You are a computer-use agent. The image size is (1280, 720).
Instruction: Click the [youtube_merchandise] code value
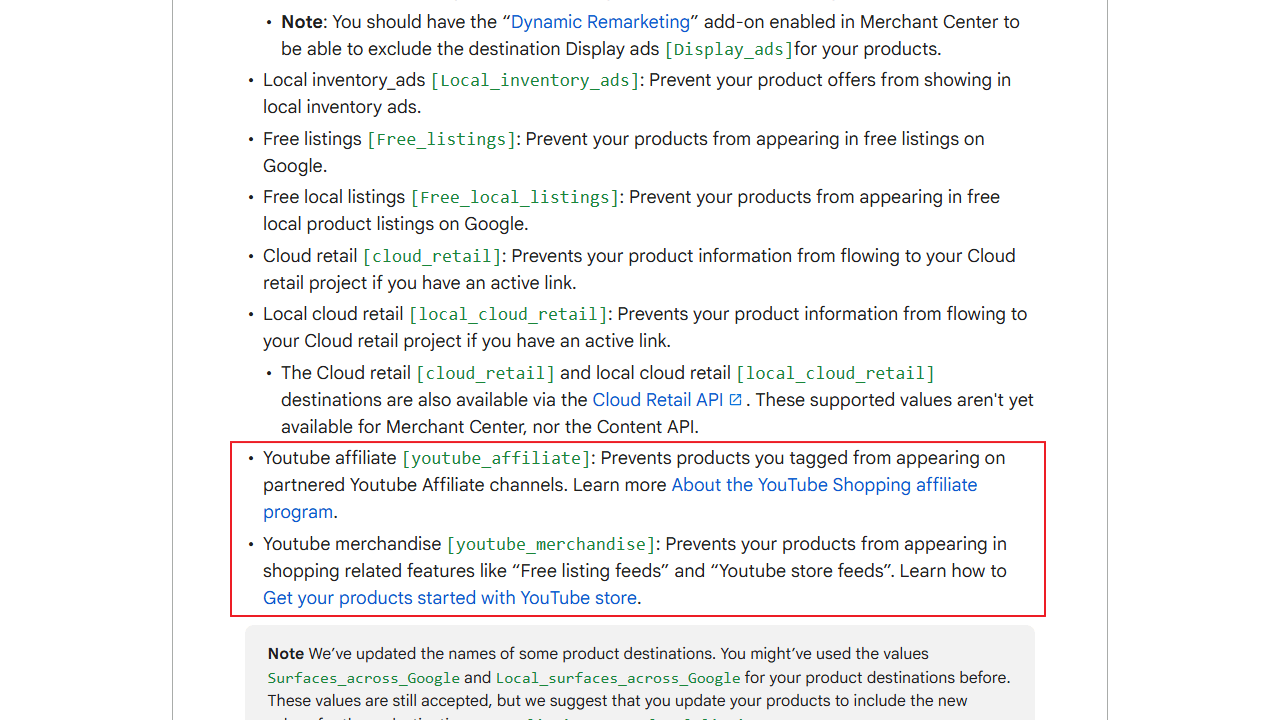(x=551, y=544)
